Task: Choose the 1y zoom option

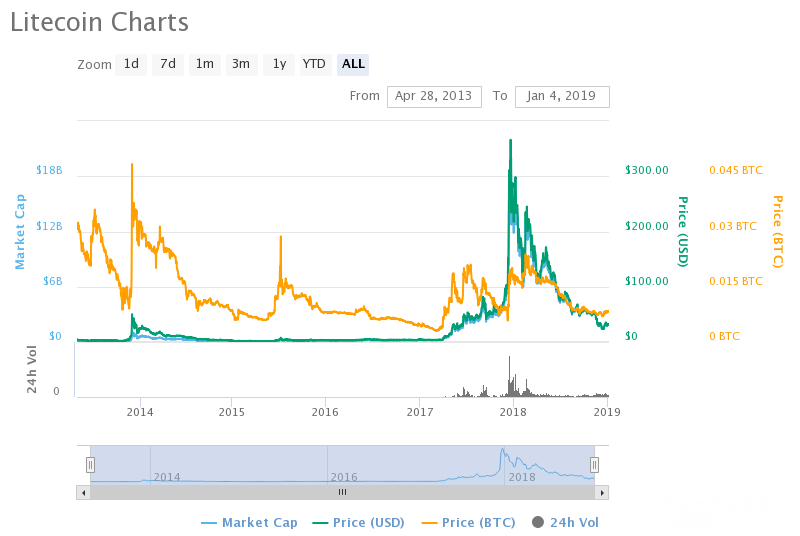Action: coord(279,64)
